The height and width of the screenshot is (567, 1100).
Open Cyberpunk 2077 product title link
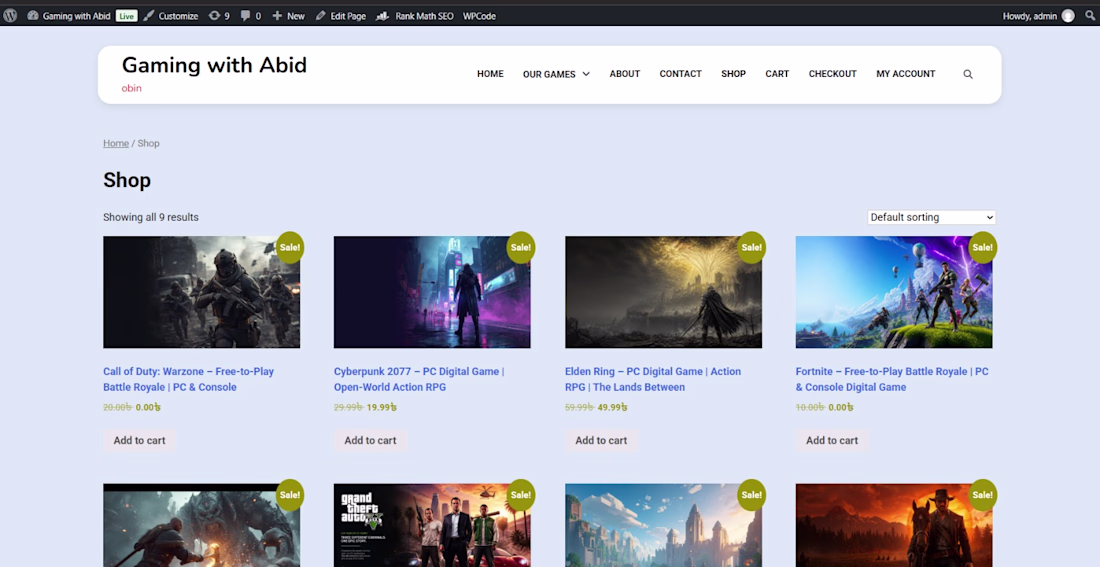pos(419,379)
